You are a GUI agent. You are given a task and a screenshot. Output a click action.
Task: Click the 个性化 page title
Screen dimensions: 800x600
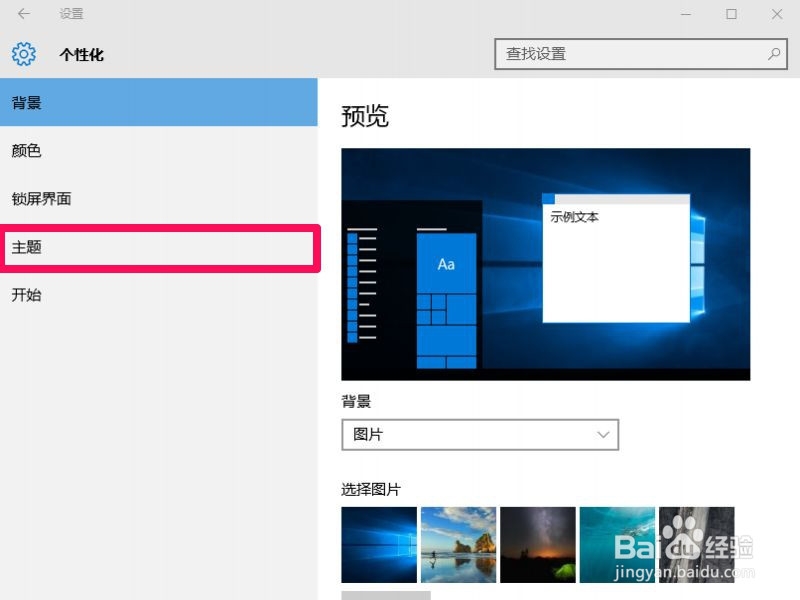tap(82, 54)
